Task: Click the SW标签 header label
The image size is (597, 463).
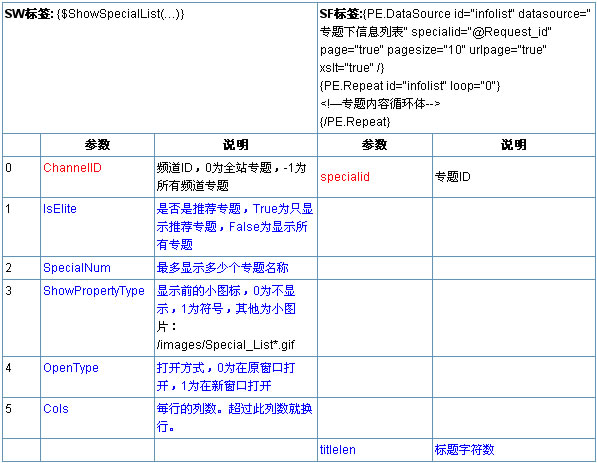Action: tap(29, 14)
